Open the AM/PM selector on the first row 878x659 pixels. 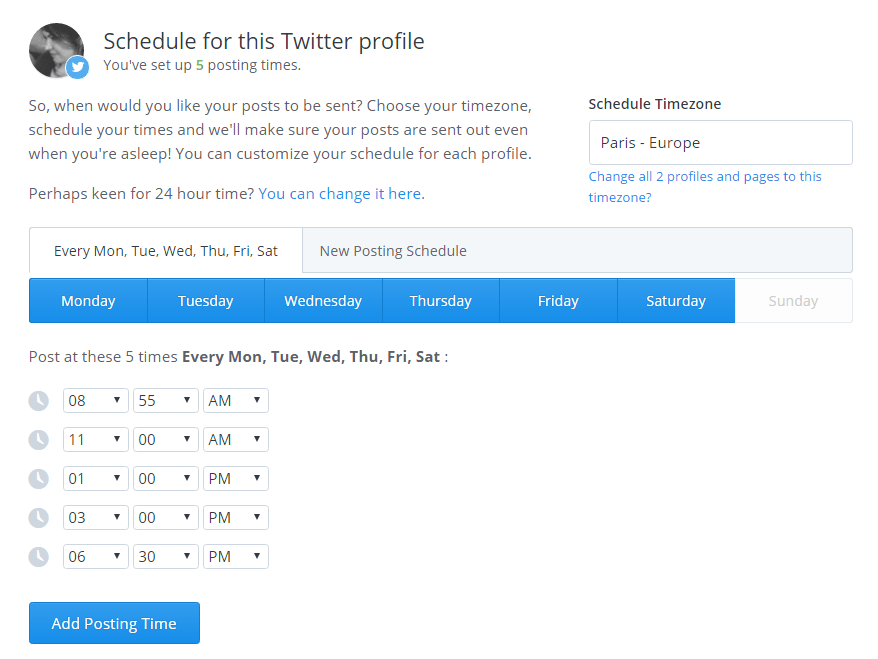(x=235, y=400)
